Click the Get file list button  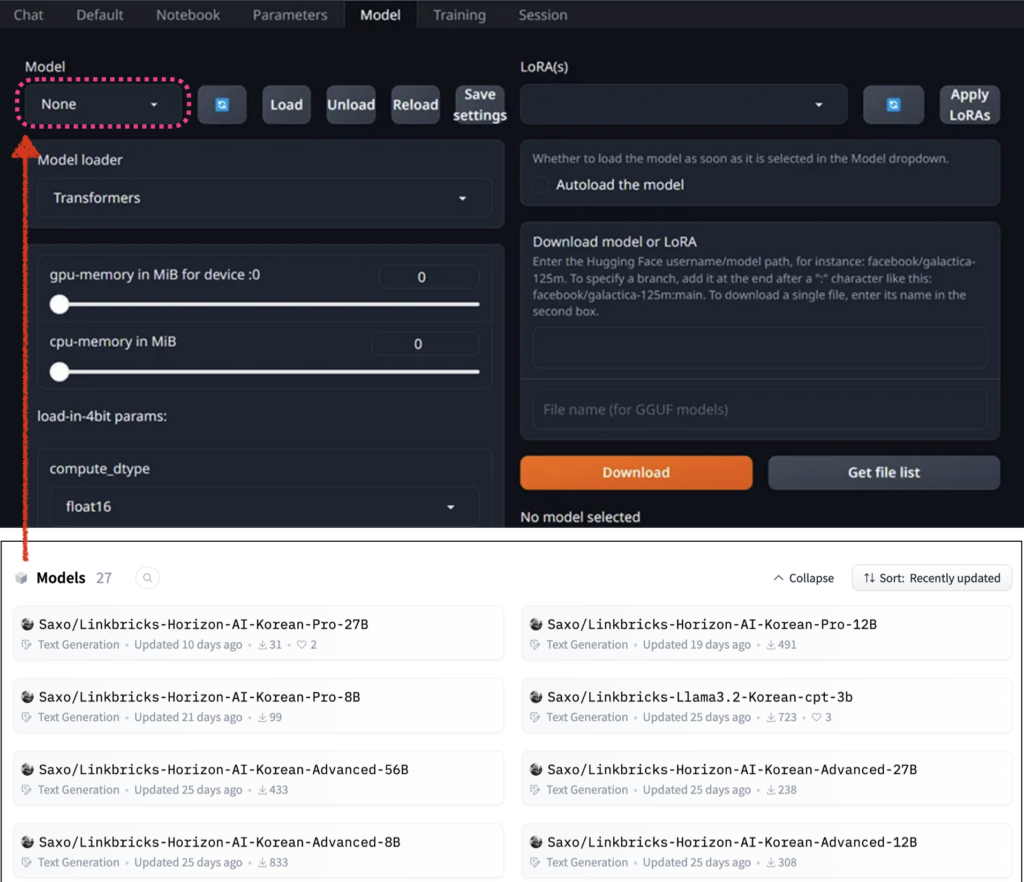tap(883, 472)
